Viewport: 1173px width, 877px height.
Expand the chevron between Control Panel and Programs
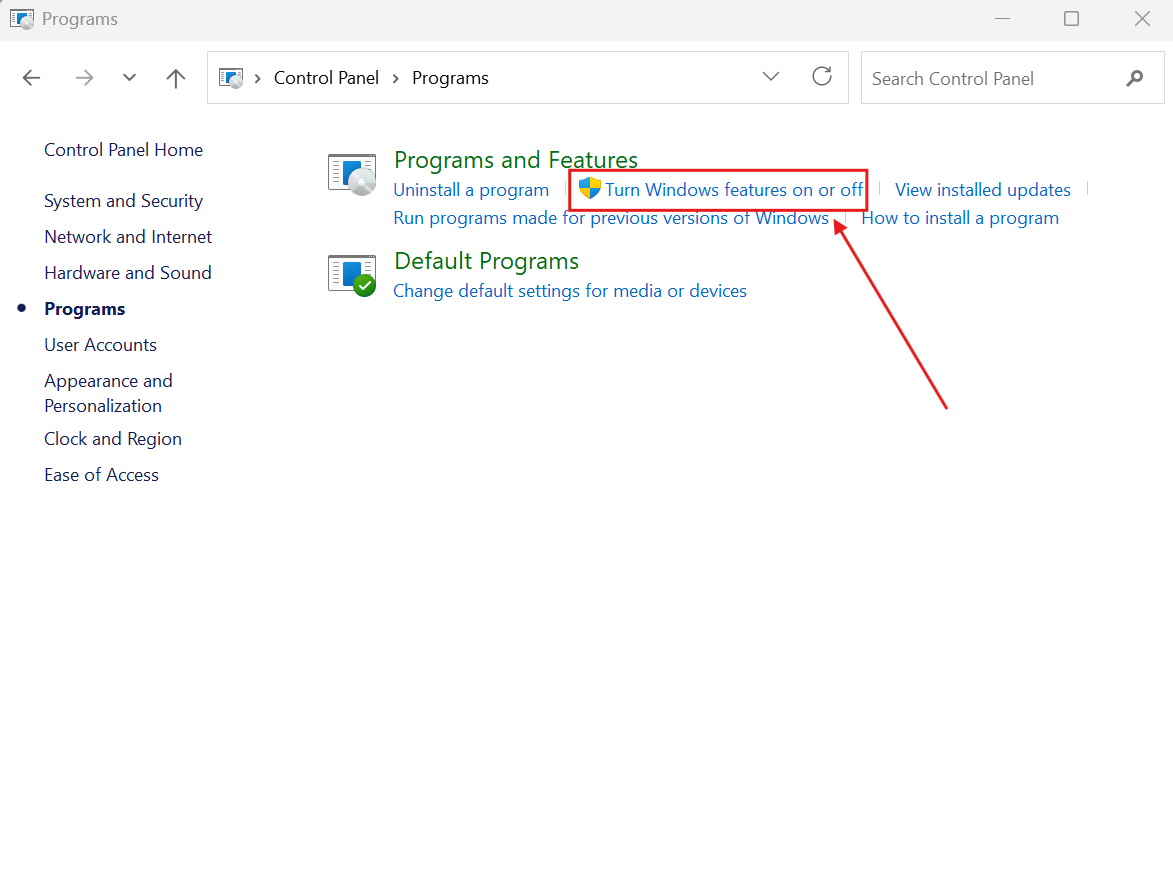click(396, 79)
